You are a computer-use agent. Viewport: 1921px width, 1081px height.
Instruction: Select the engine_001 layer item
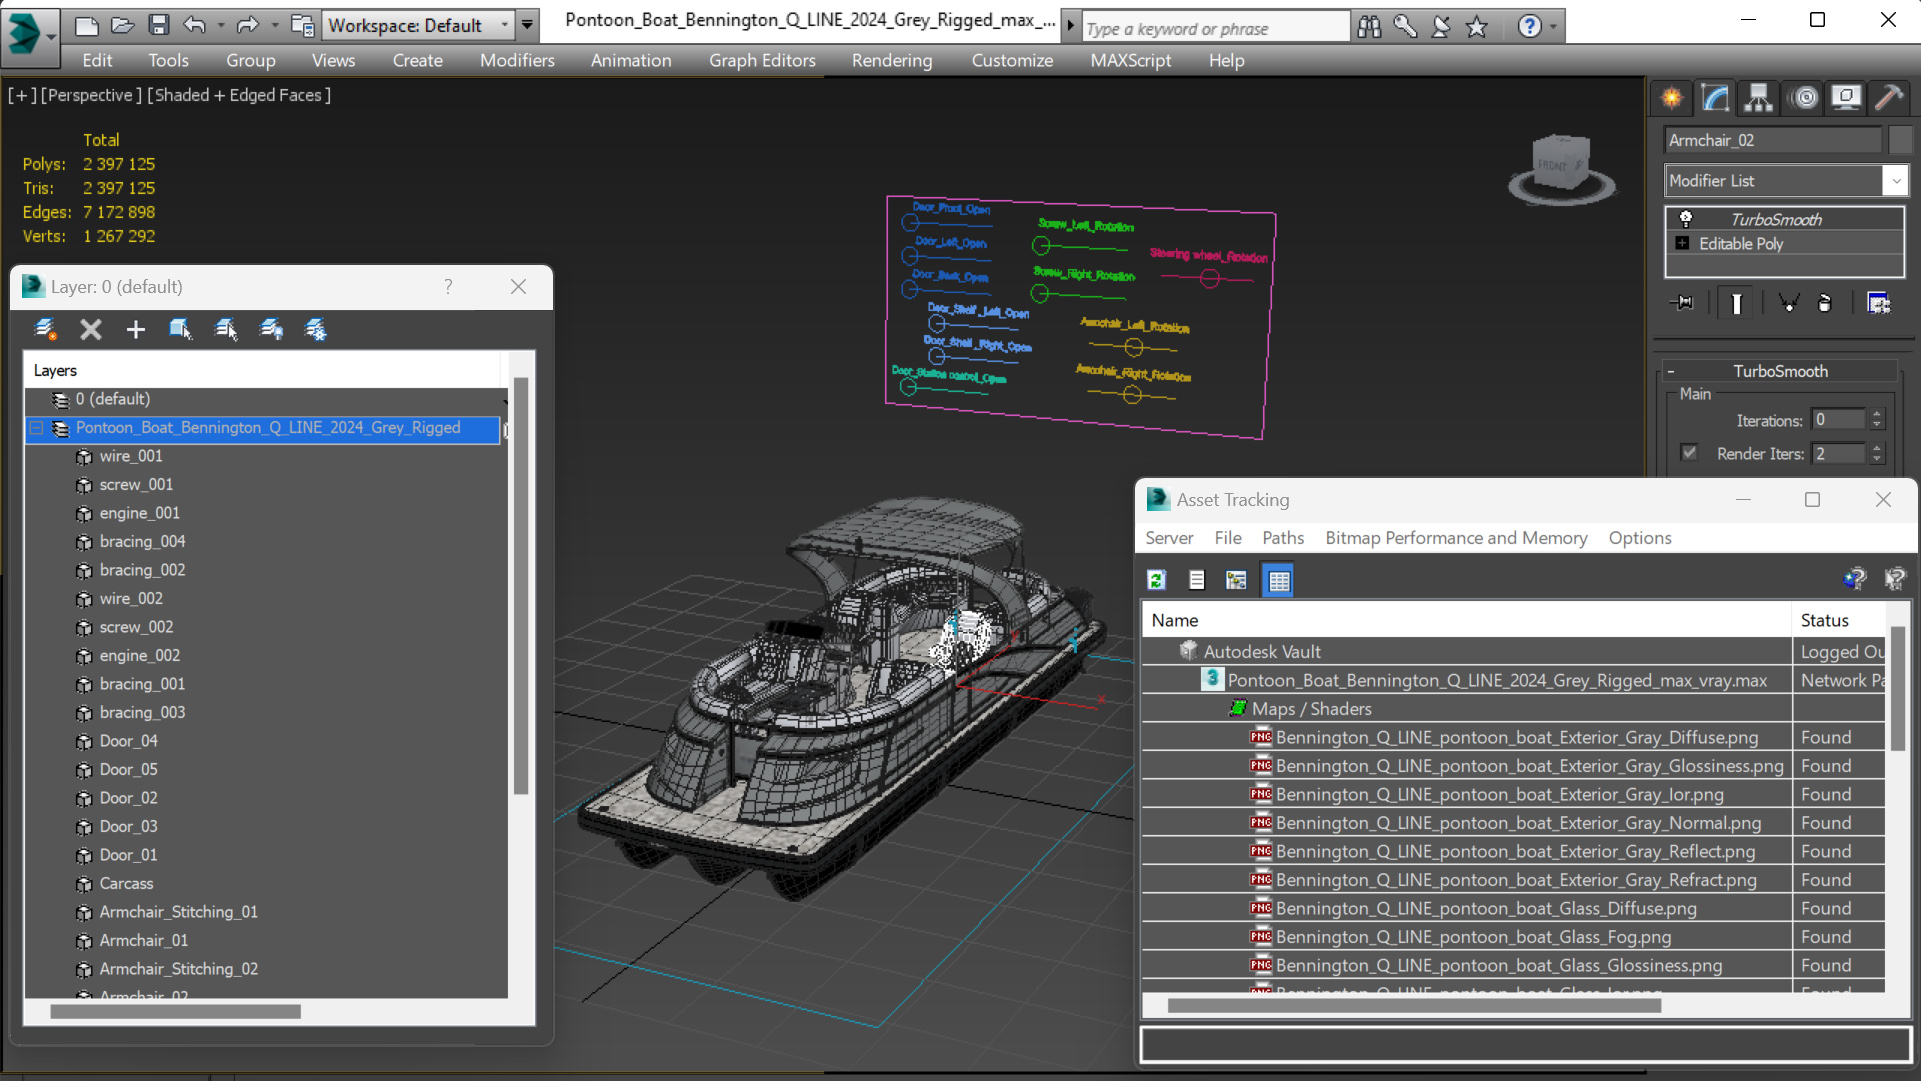(140, 513)
